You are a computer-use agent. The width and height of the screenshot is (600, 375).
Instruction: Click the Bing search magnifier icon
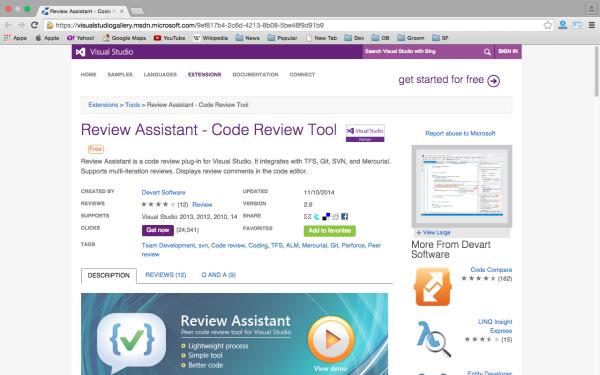tap(487, 52)
